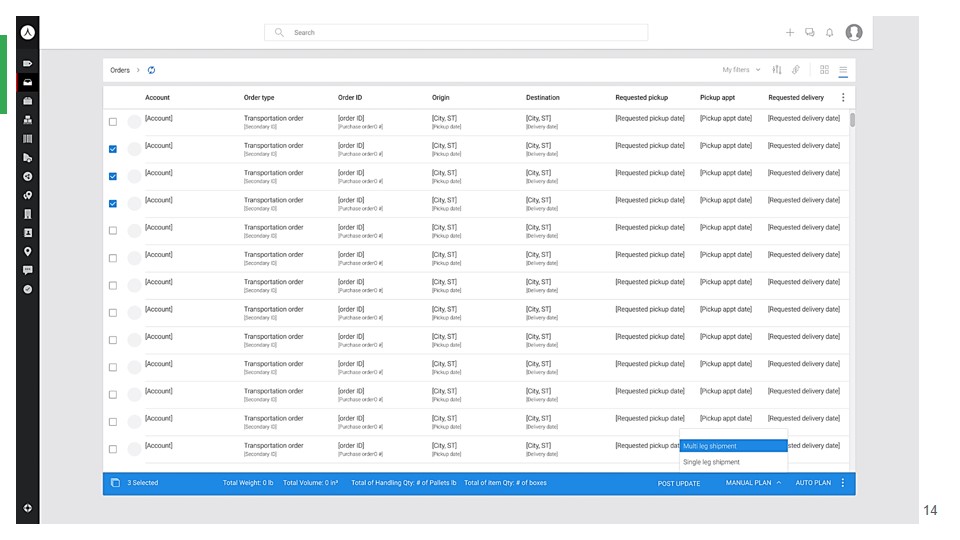Uncheck the second order row checkbox
The height and width of the screenshot is (540, 960).
(113, 149)
